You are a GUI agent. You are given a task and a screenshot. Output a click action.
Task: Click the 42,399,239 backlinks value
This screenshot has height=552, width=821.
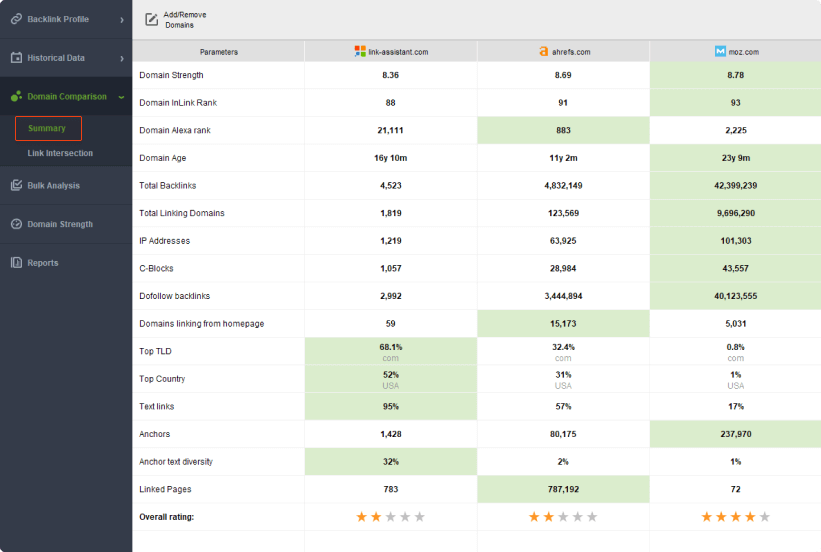tap(736, 185)
